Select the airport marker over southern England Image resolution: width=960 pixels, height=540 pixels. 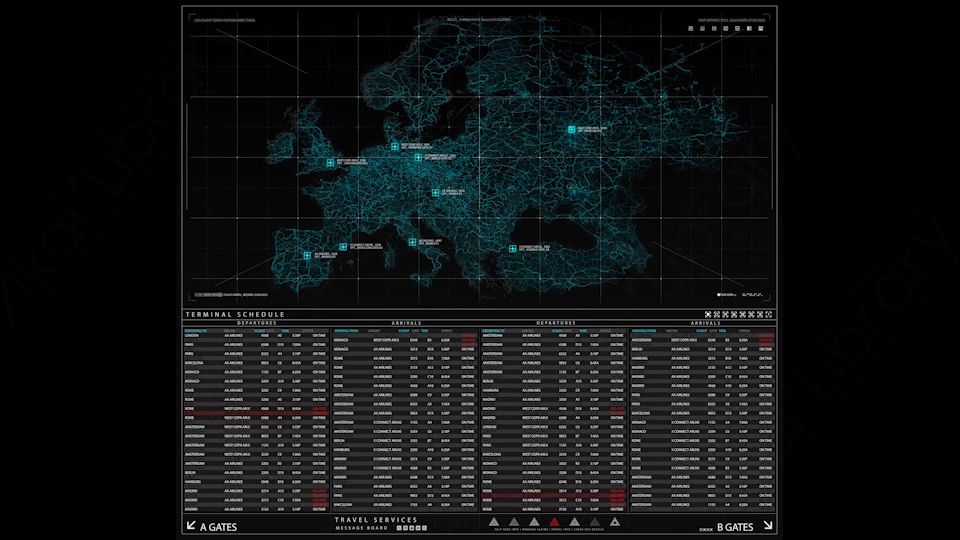331,163
